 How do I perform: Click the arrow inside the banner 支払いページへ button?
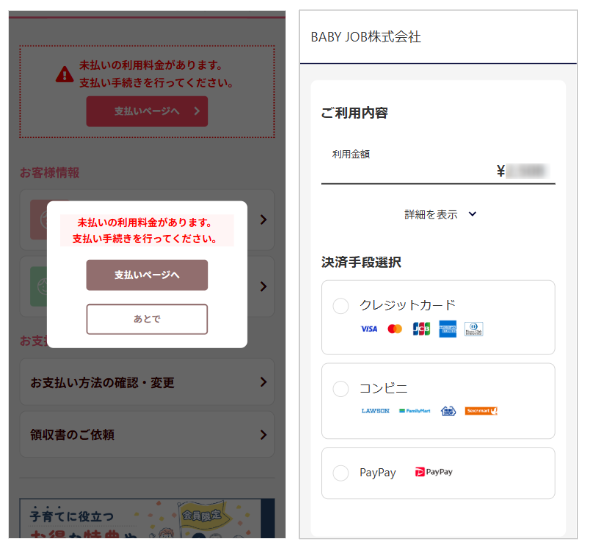197,111
